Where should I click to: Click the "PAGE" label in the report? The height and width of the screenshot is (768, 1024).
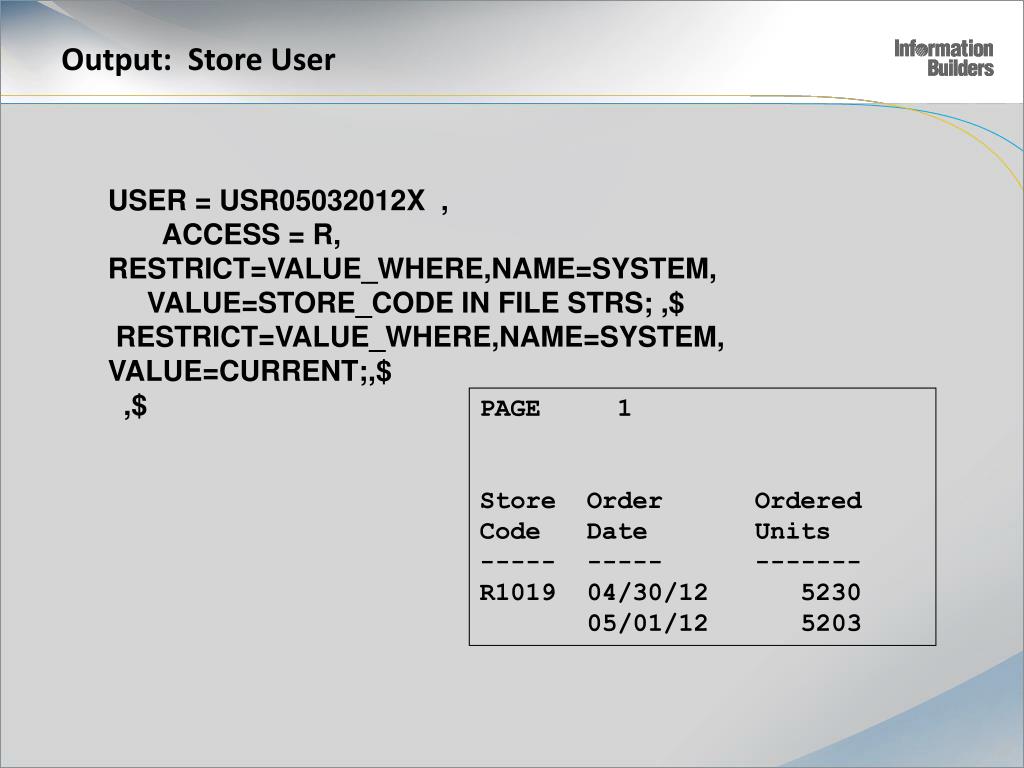point(510,408)
